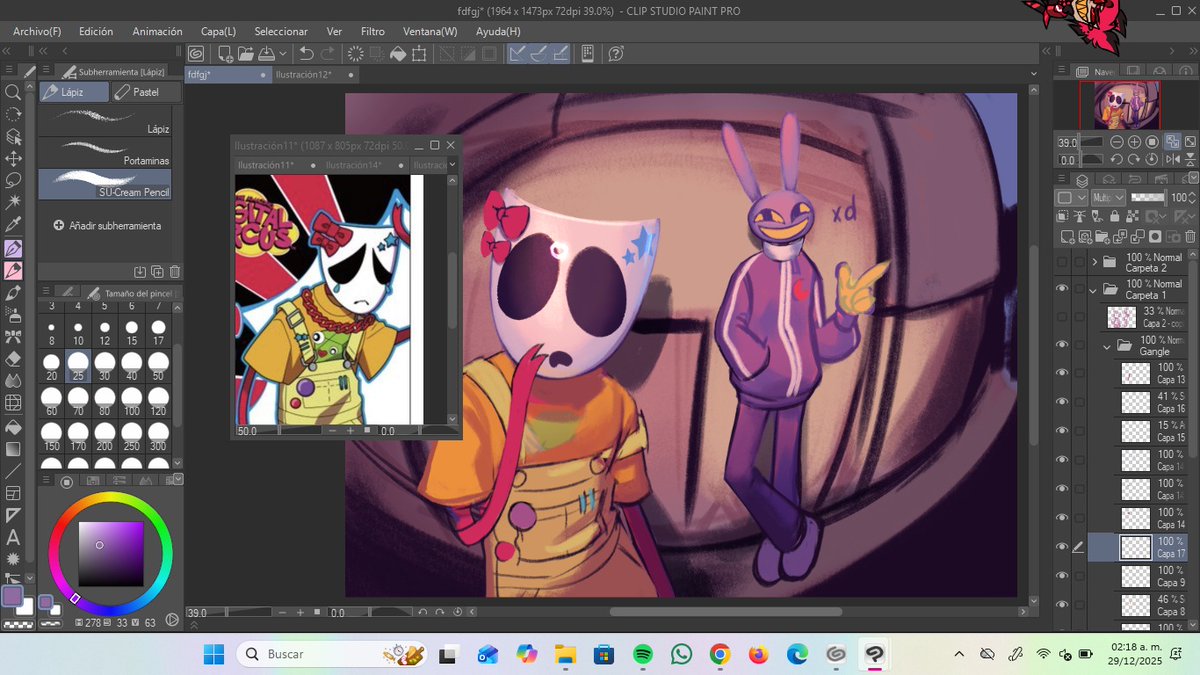Choose brush size 50 preset
This screenshot has height=675, width=1200.
pos(158,366)
